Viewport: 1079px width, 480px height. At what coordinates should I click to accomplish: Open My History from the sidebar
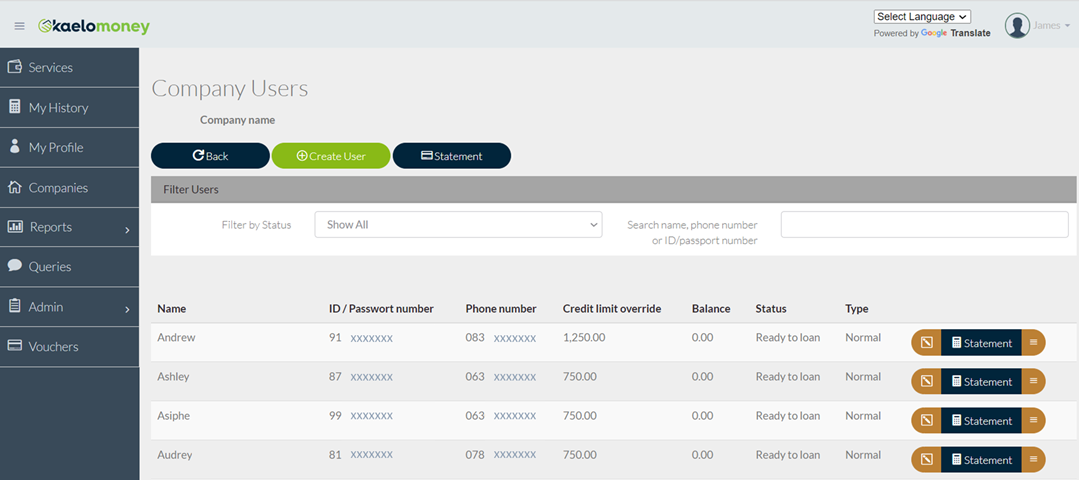[58, 108]
